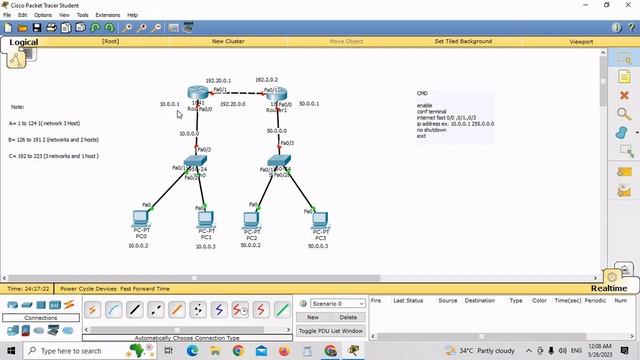The height and width of the screenshot is (360, 640).
Task: Click the New scenario button
Action: [x=313, y=317]
